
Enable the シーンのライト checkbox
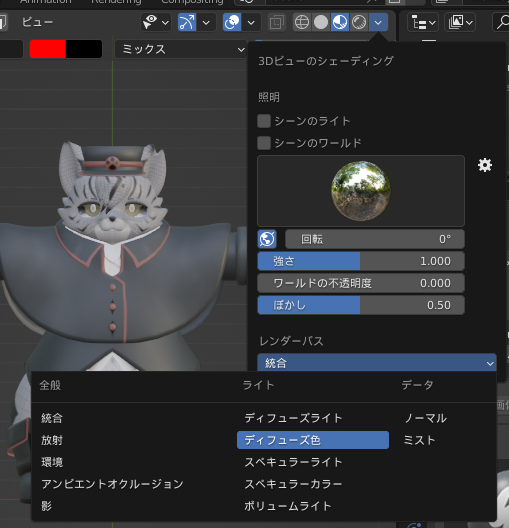click(x=264, y=121)
